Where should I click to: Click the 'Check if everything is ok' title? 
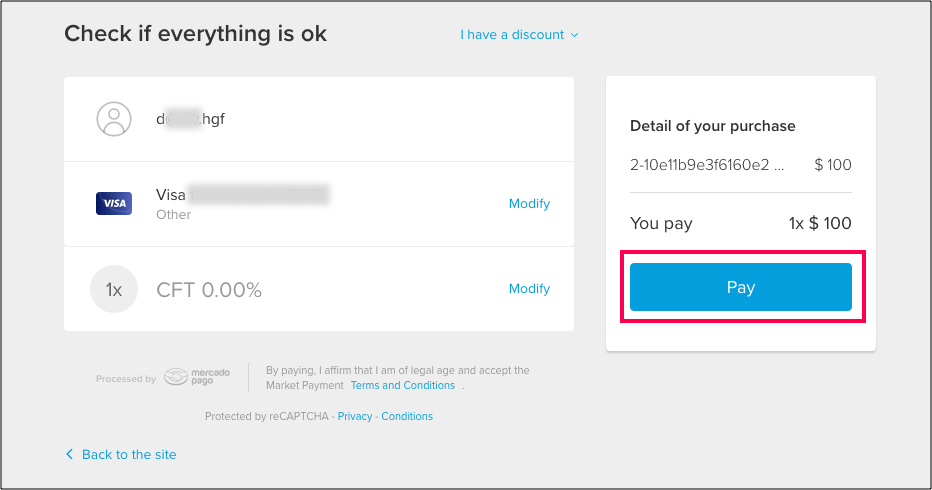pos(196,34)
